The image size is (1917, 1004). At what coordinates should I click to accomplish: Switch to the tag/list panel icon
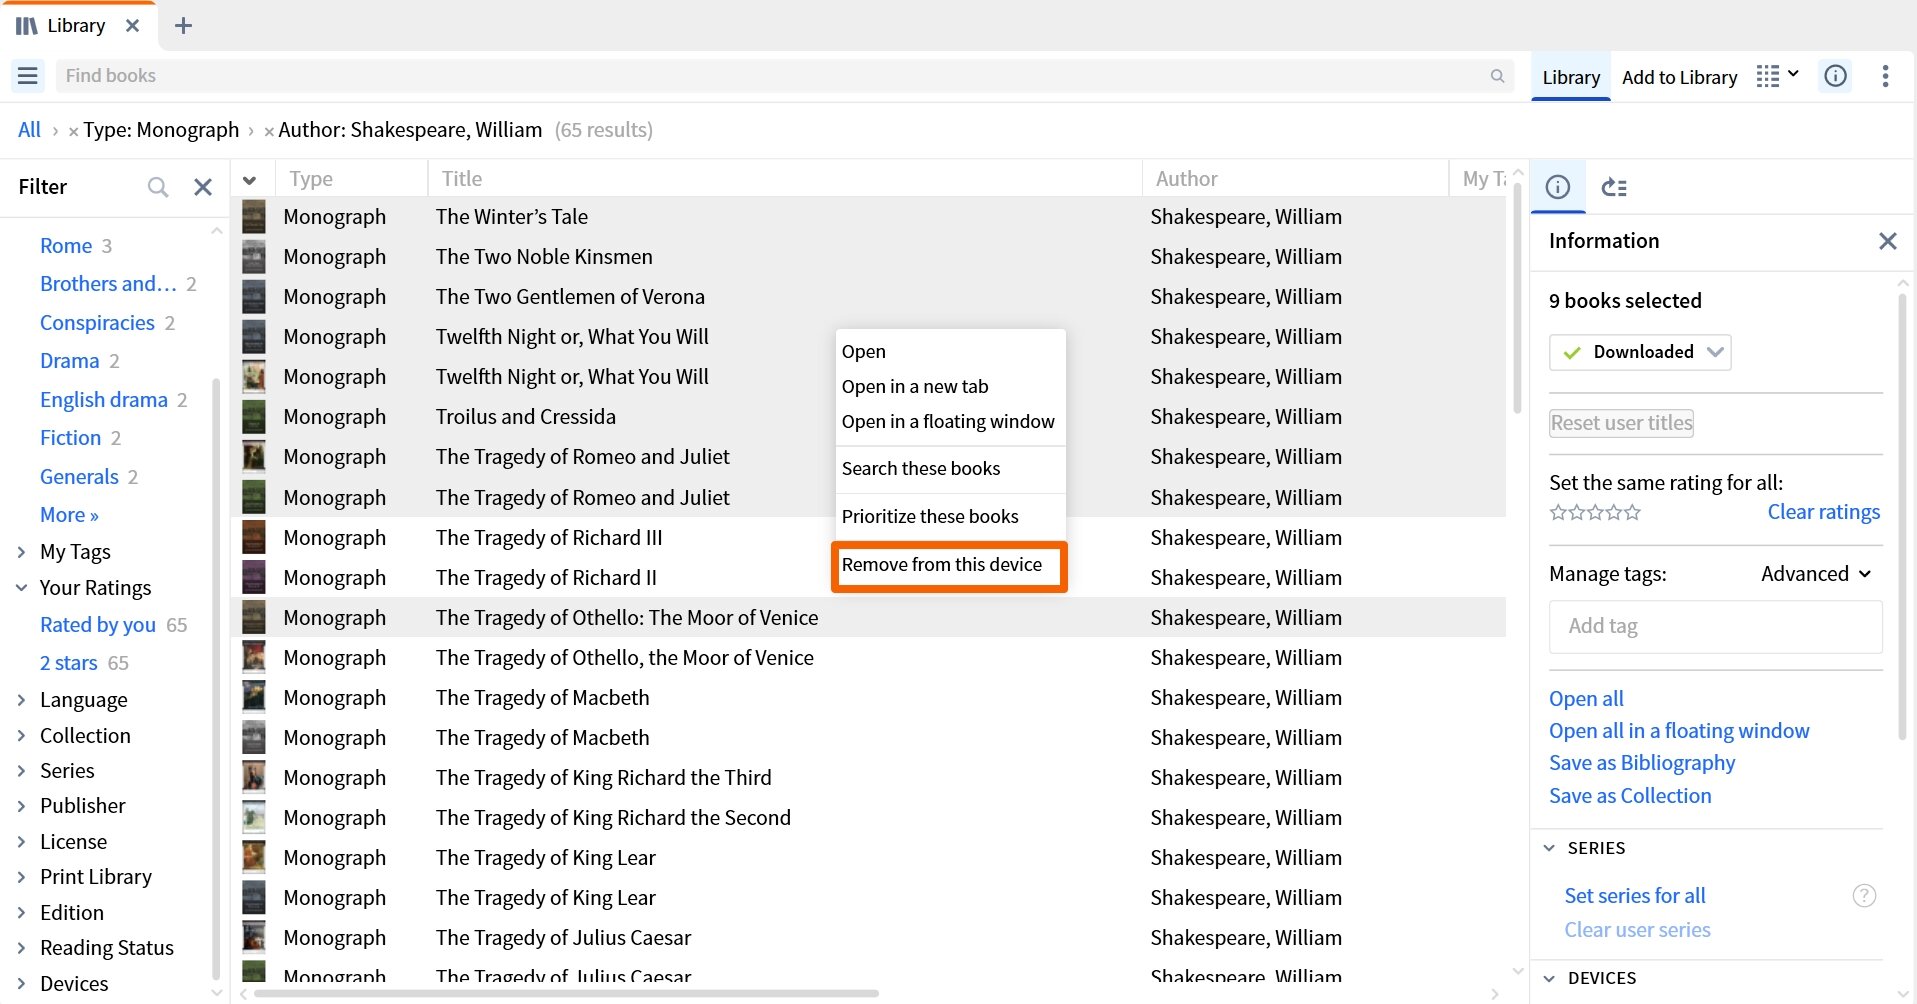click(x=1614, y=187)
